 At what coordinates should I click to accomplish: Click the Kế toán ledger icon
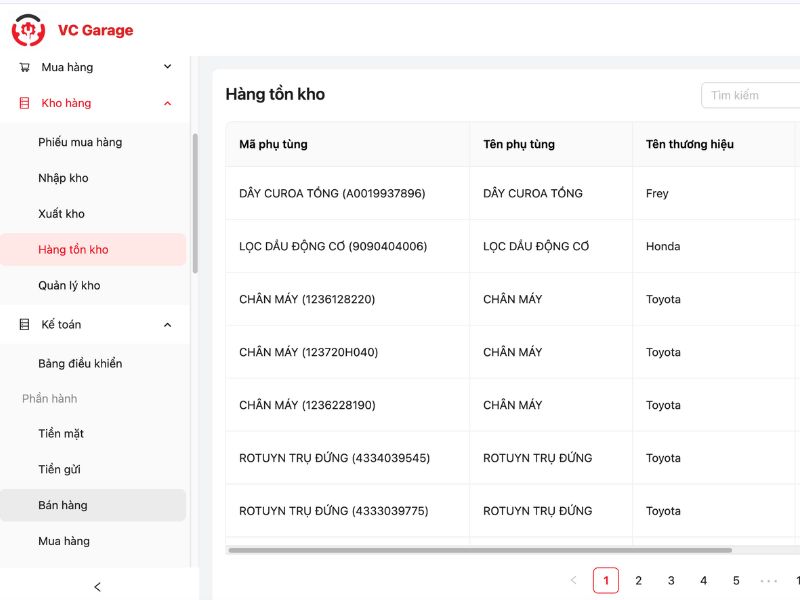click(24, 325)
